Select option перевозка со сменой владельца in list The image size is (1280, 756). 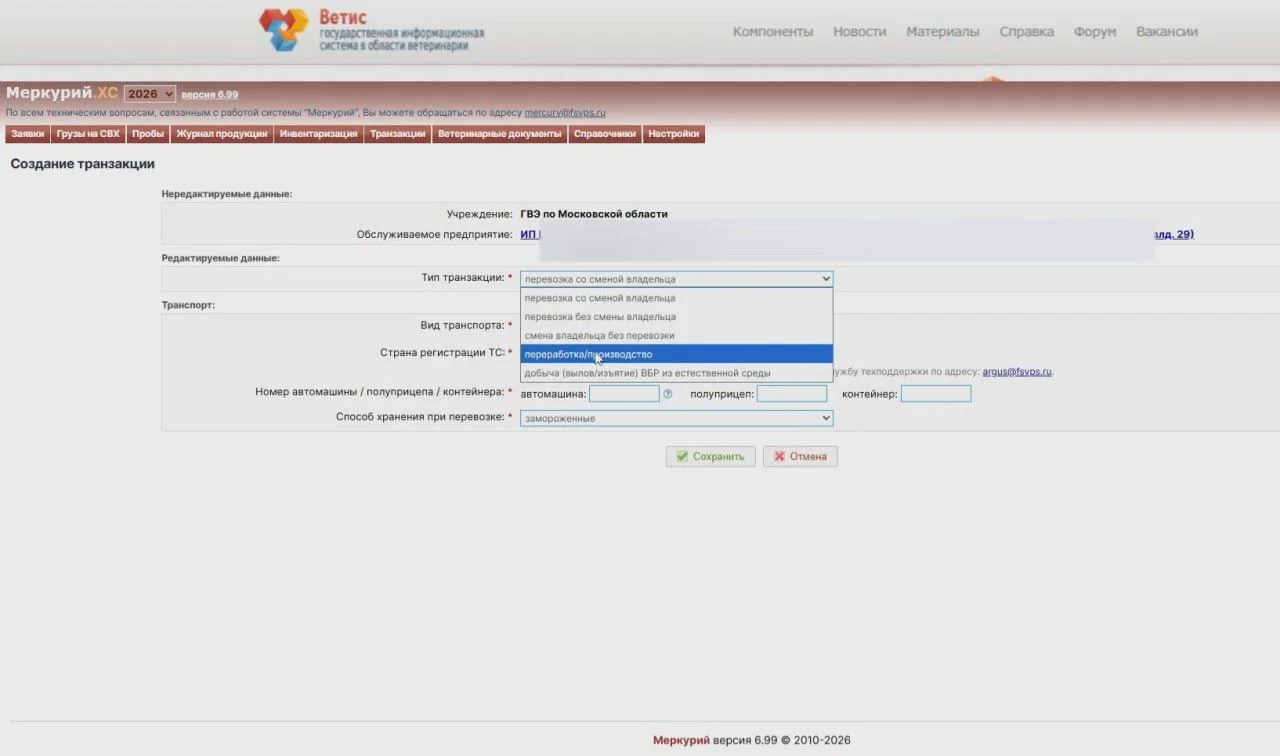pyautogui.click(x=677, y=298)
